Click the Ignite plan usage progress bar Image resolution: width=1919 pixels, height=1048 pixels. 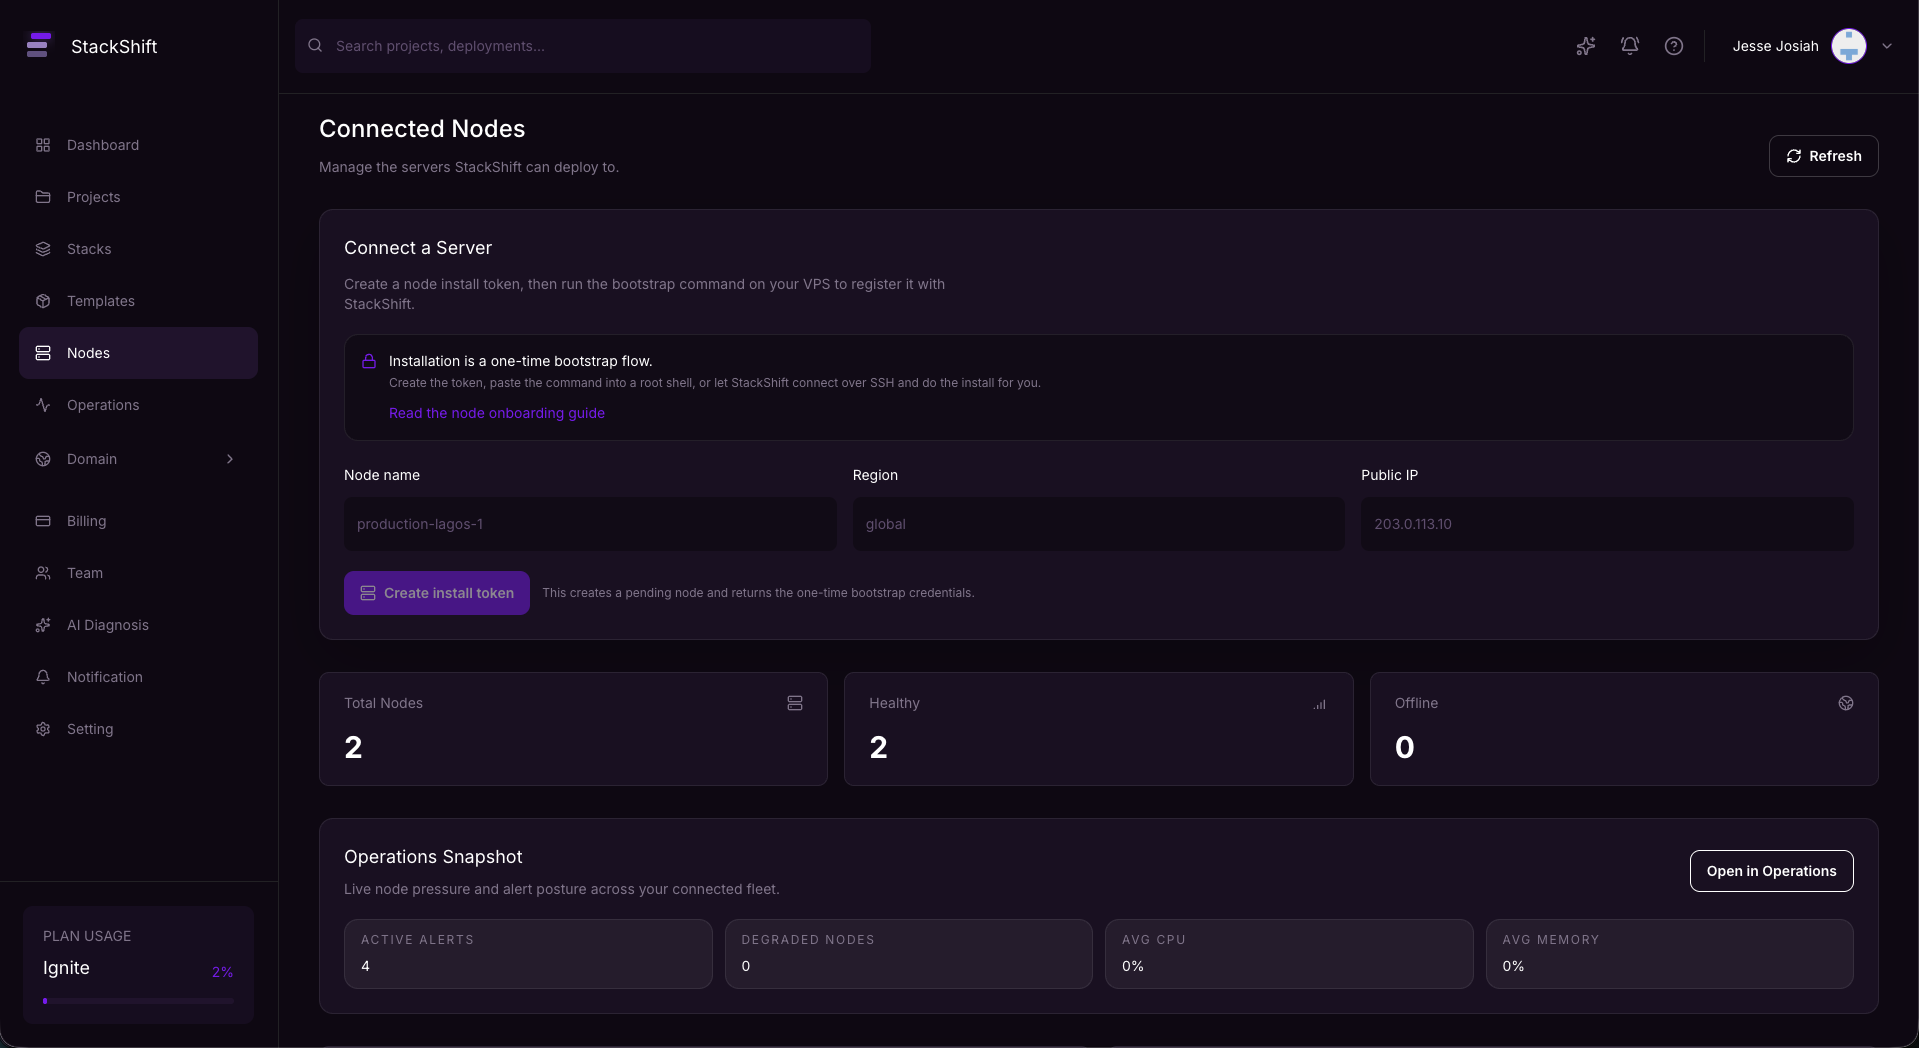click(x=138, y=1000)
